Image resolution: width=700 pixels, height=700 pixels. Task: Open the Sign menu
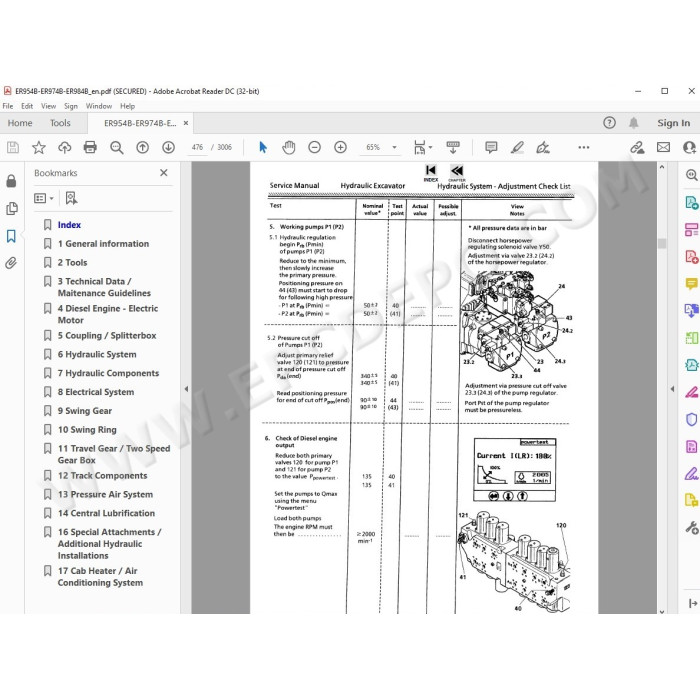pos(71,106)
